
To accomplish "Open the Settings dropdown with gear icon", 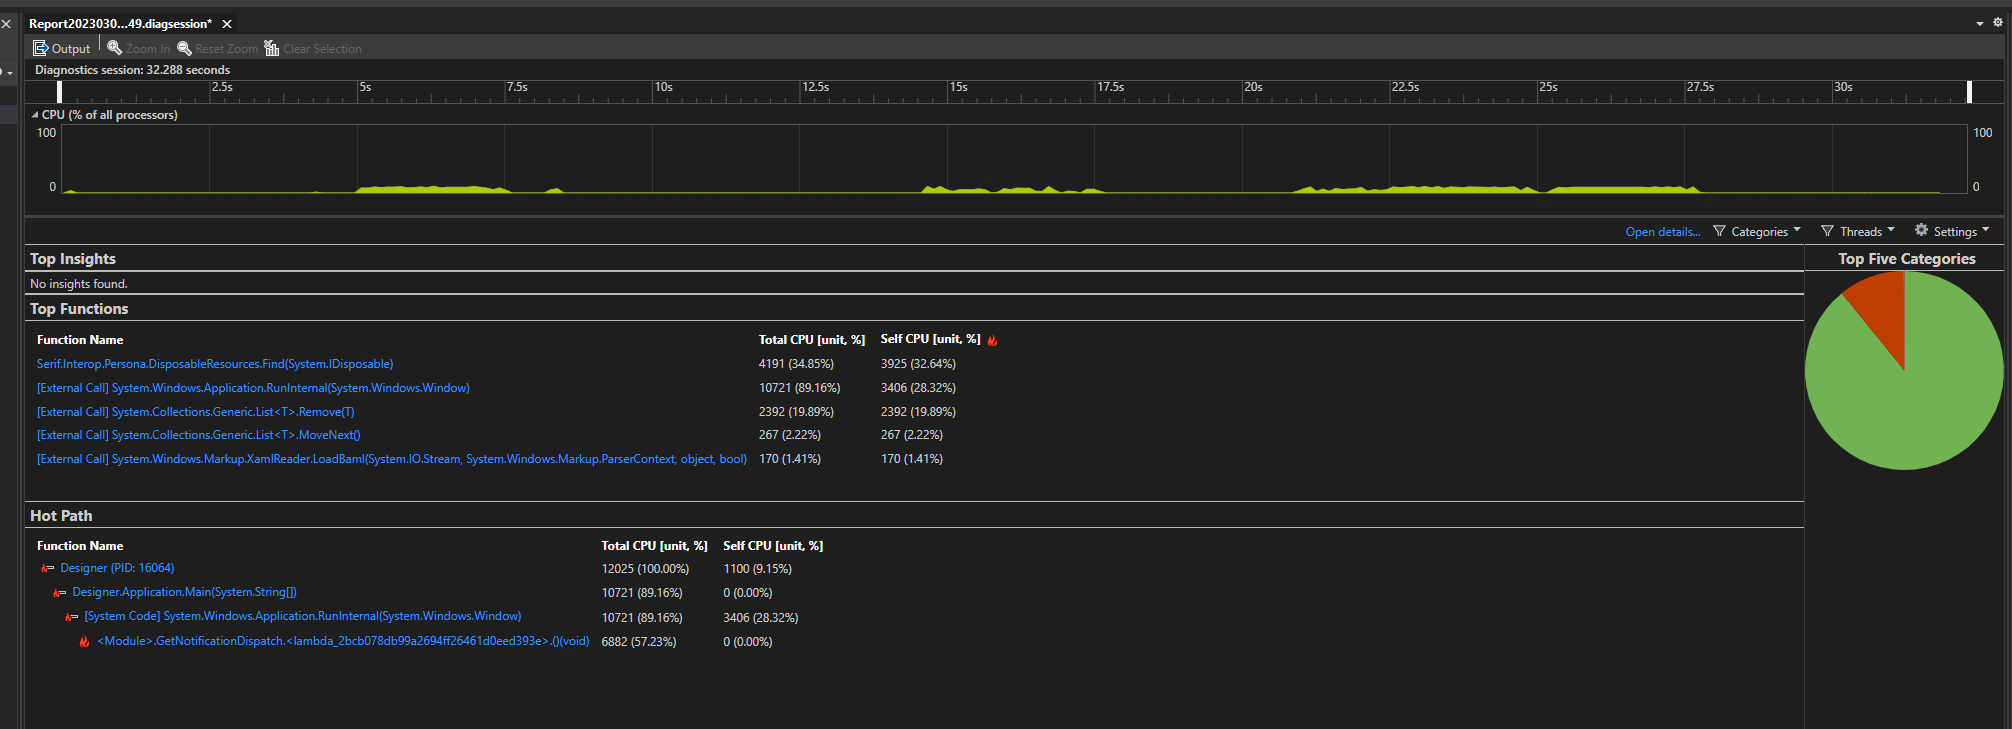I will point(1952,232).
